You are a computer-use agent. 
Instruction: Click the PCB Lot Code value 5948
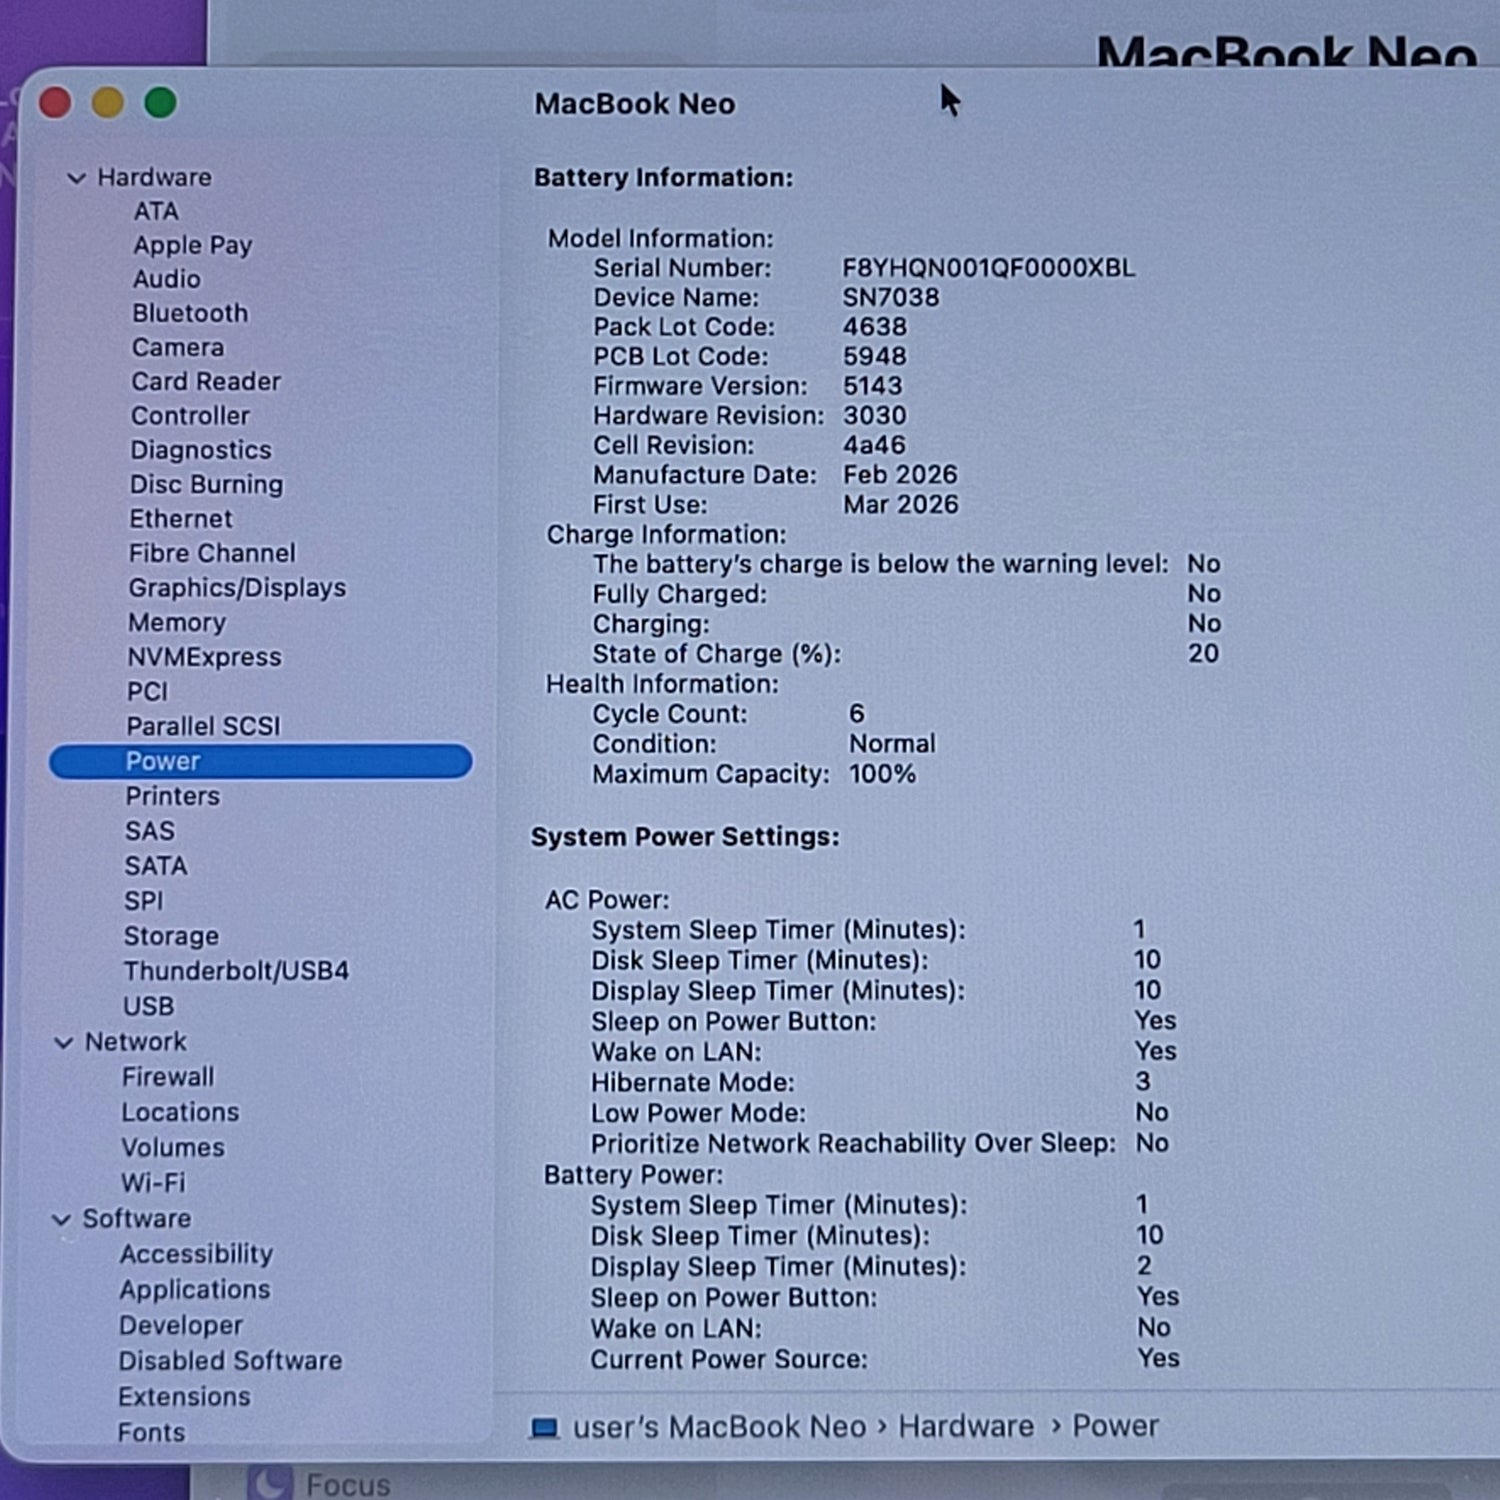pos(875,357)
